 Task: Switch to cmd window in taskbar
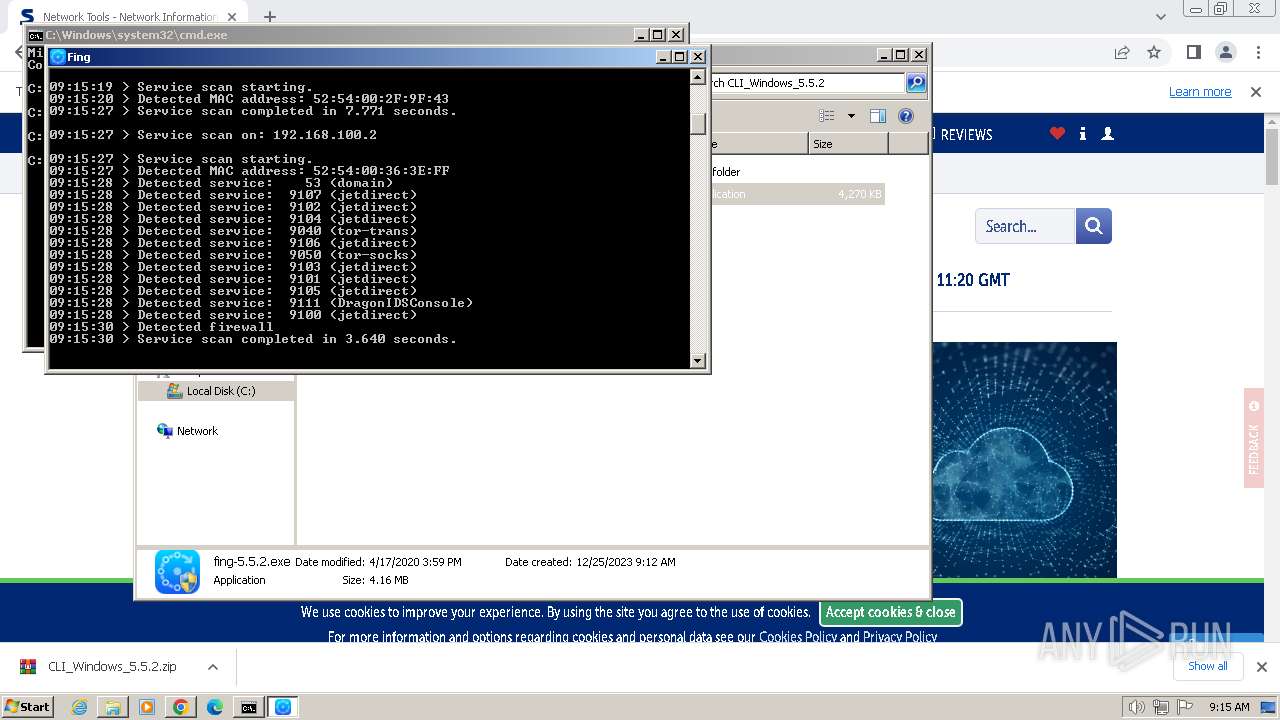[248, 707]
